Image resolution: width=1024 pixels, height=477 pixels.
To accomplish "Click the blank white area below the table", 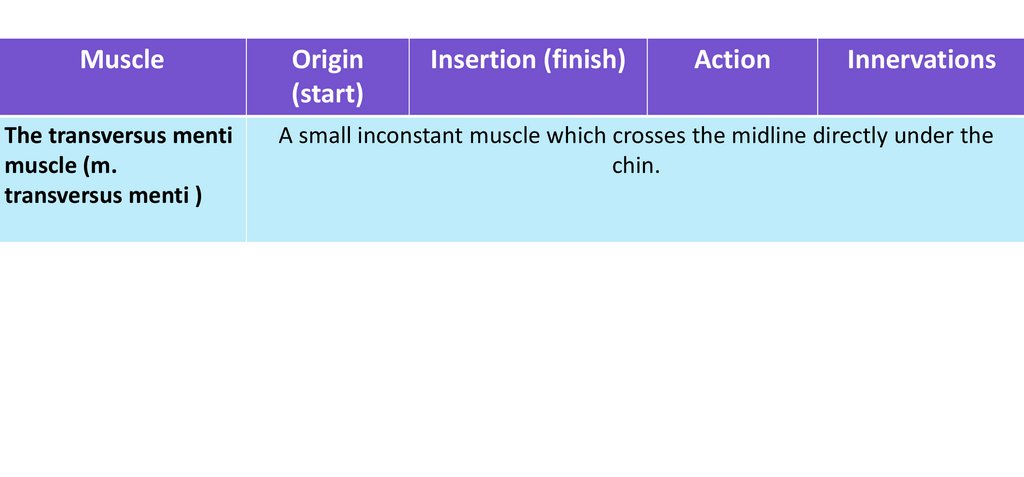I will (x=512, y=360).
